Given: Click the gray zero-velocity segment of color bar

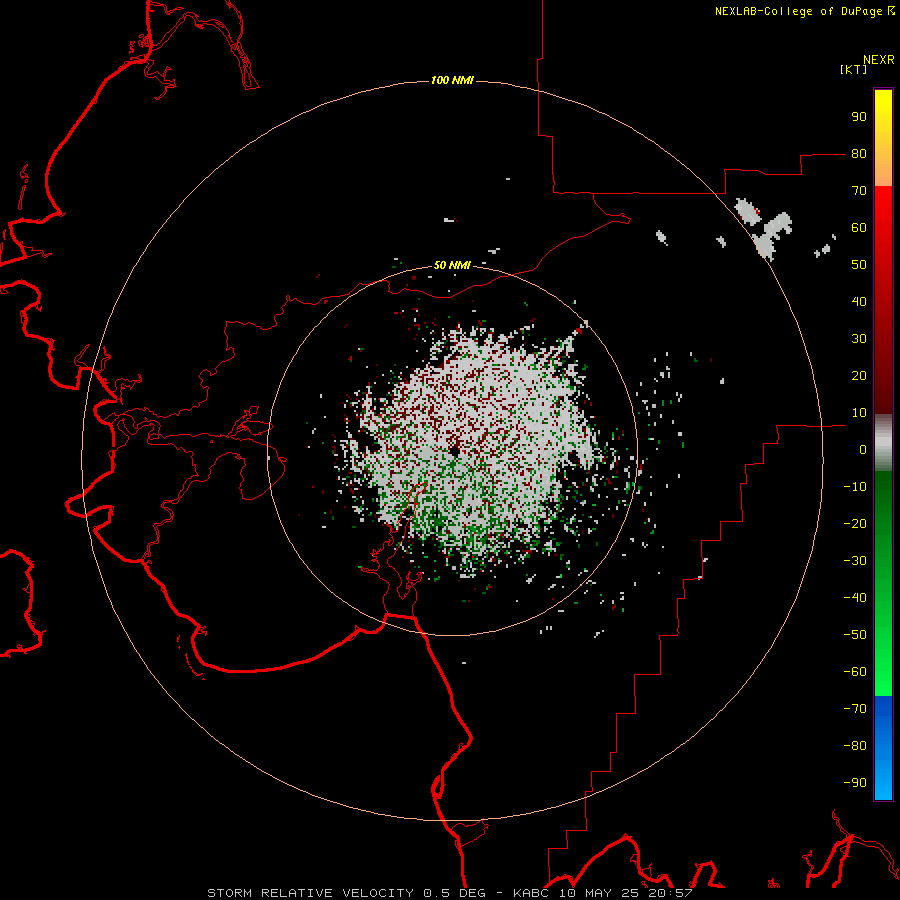Looking at the screenshot, I should coord(883,443).
